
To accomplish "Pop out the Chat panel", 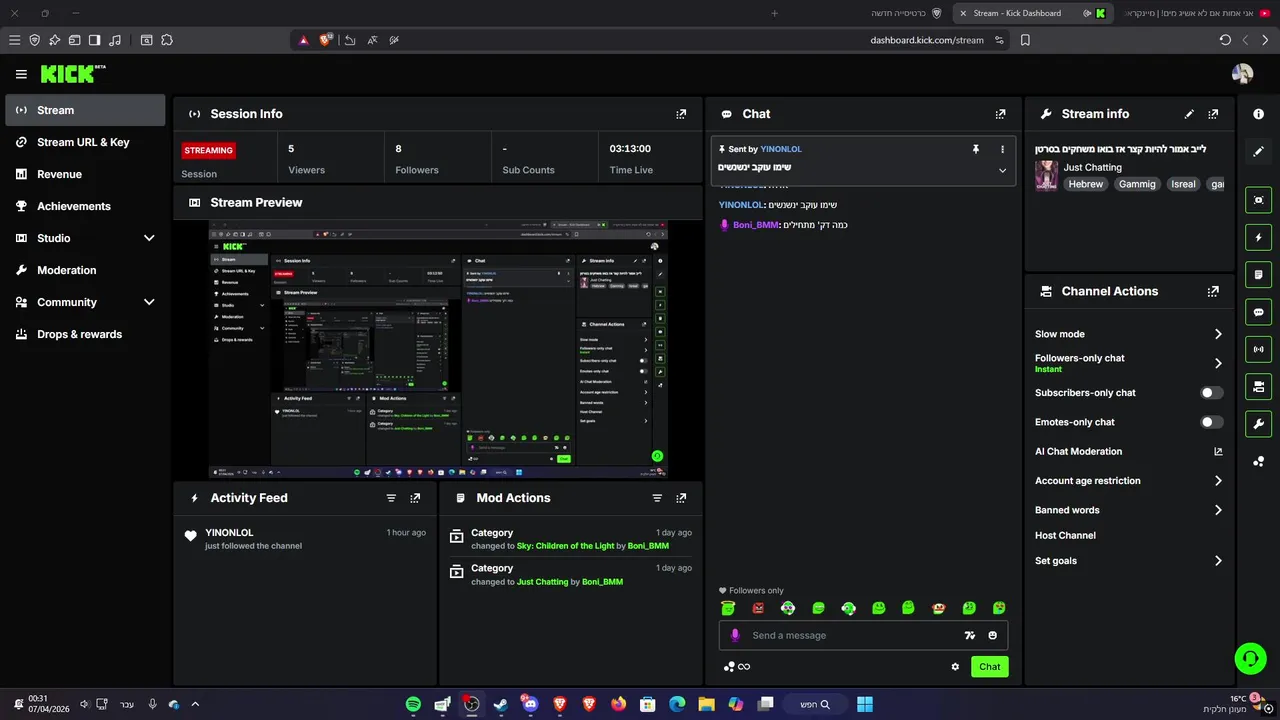I will pos(1000,114).
